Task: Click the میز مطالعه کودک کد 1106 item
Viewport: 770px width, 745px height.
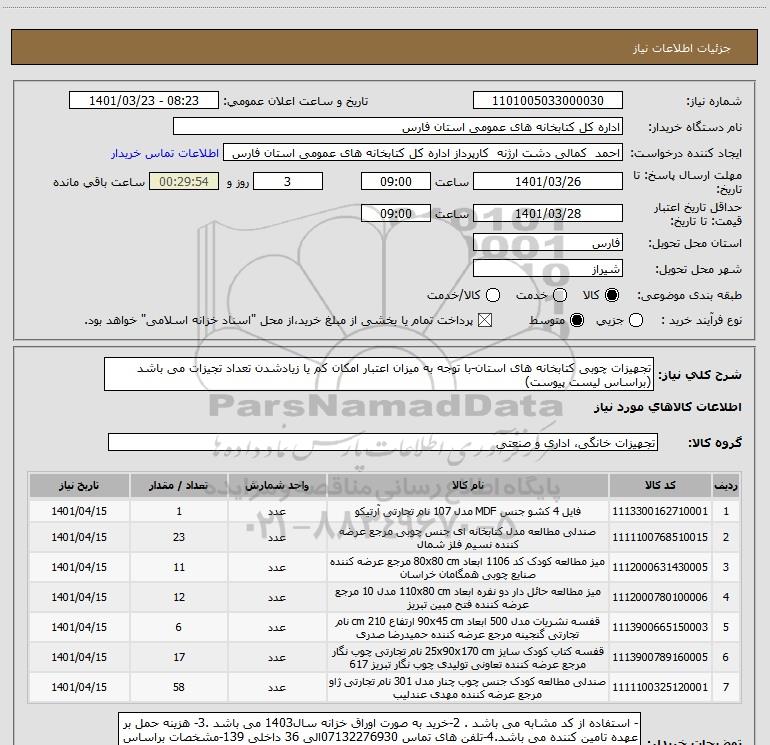Action: tap(468, 568)
